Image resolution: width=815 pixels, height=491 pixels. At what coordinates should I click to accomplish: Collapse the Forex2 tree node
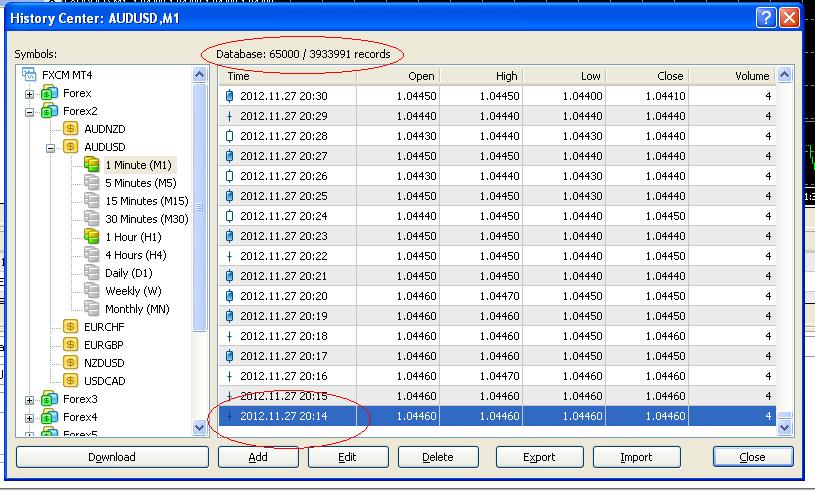click(30, 112)
